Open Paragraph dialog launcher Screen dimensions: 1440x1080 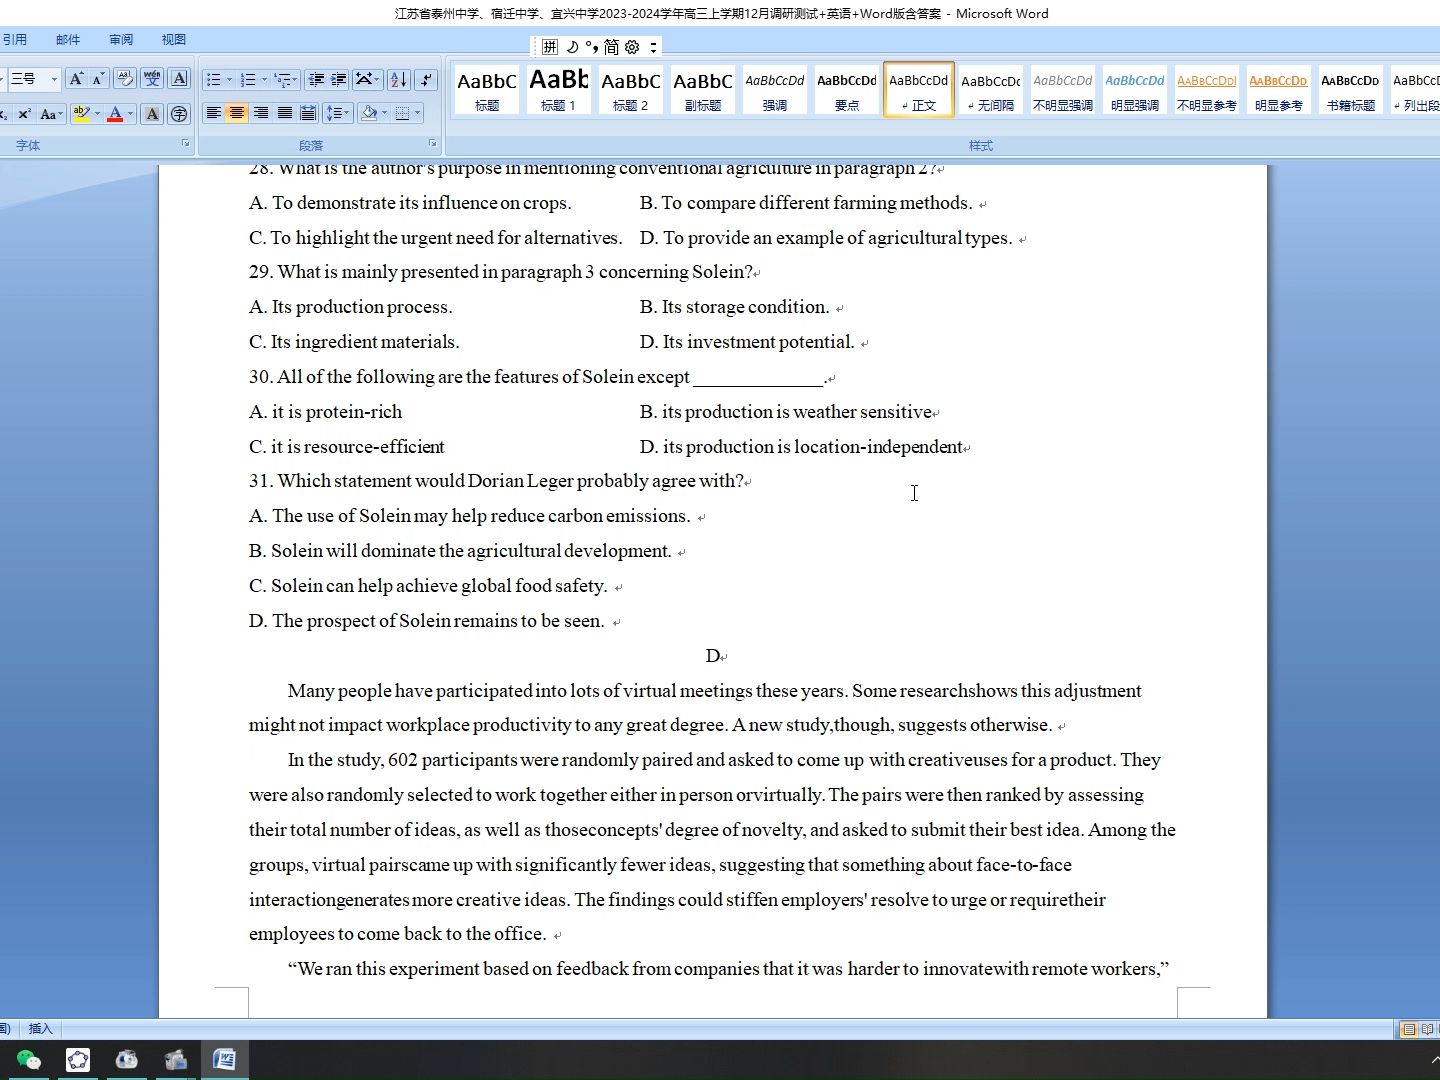pyautogui.click(x=433, y=144)
